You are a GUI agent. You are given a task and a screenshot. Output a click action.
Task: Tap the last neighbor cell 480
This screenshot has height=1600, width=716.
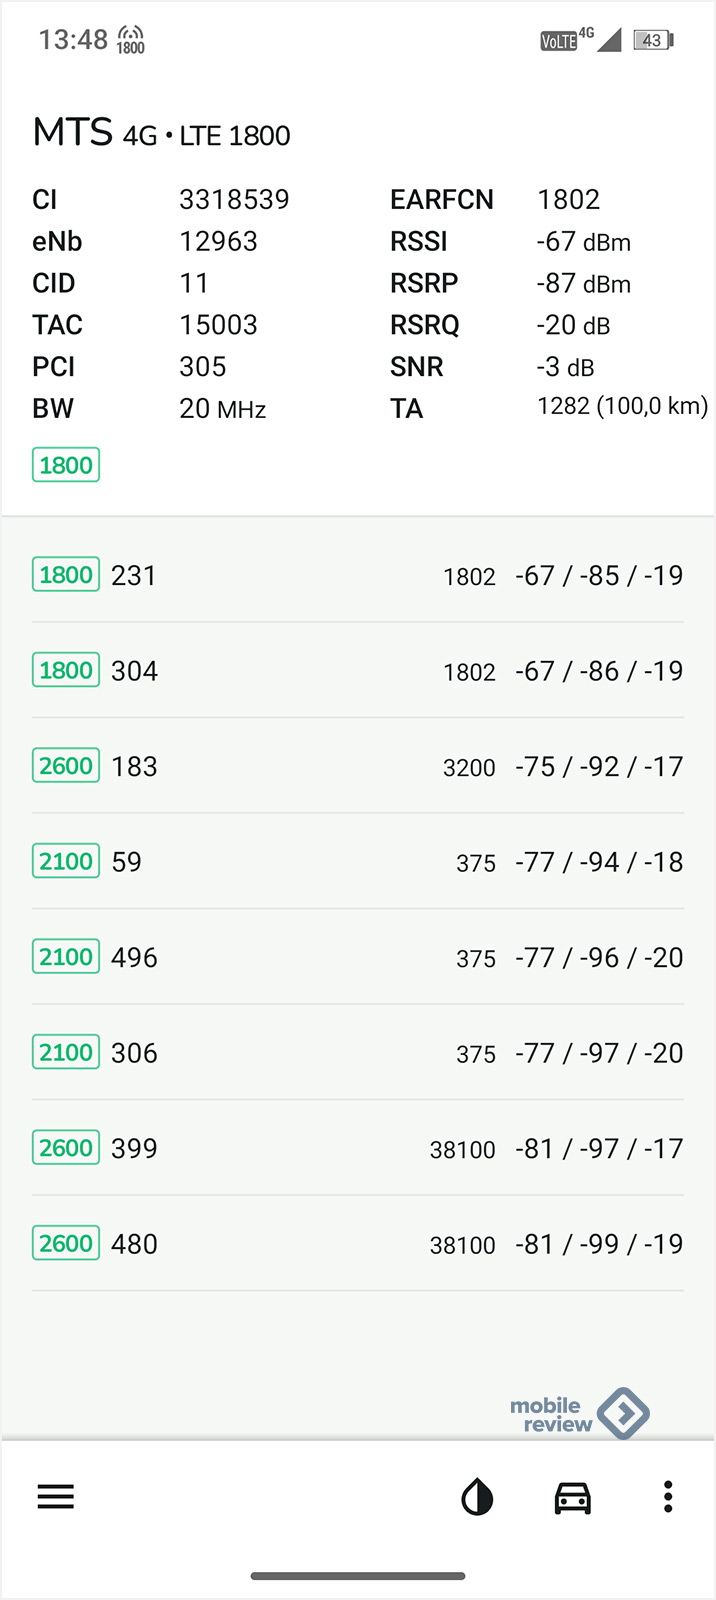pos(358,1244)
